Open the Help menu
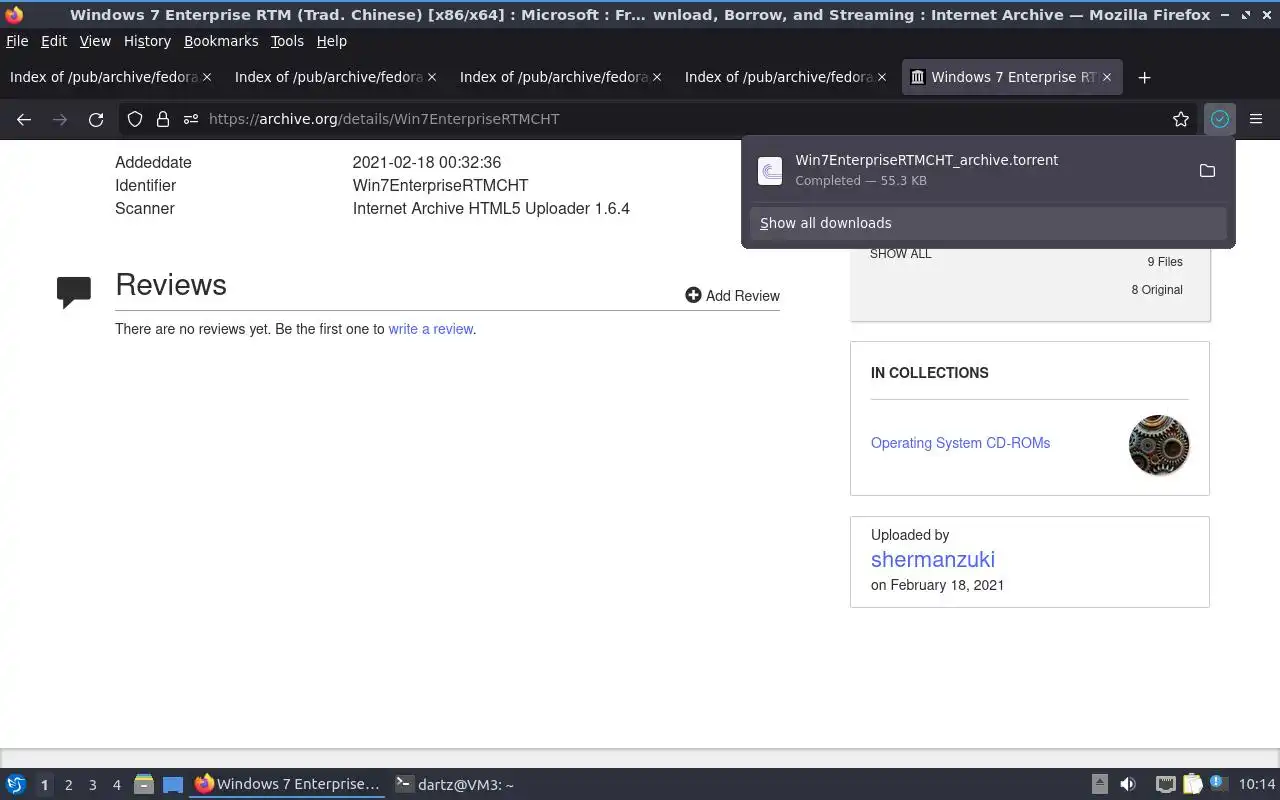 pyautogui.click(x=332, y=41)
